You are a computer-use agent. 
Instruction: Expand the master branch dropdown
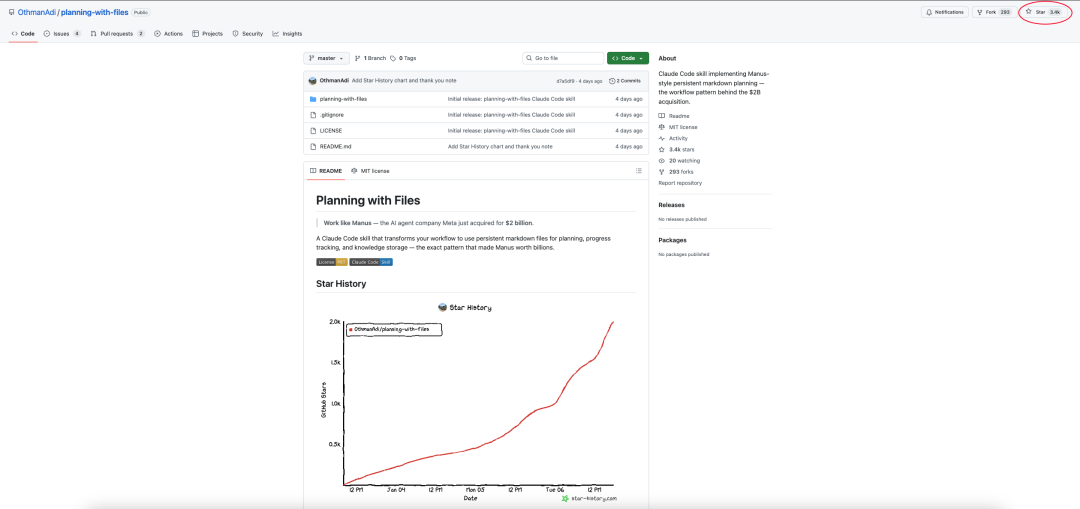tap(326, 59)
